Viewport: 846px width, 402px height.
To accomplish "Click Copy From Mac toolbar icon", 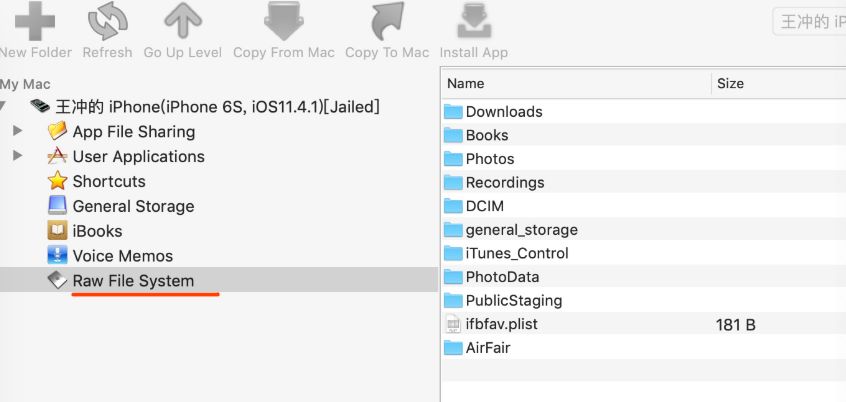I will 283,22.
